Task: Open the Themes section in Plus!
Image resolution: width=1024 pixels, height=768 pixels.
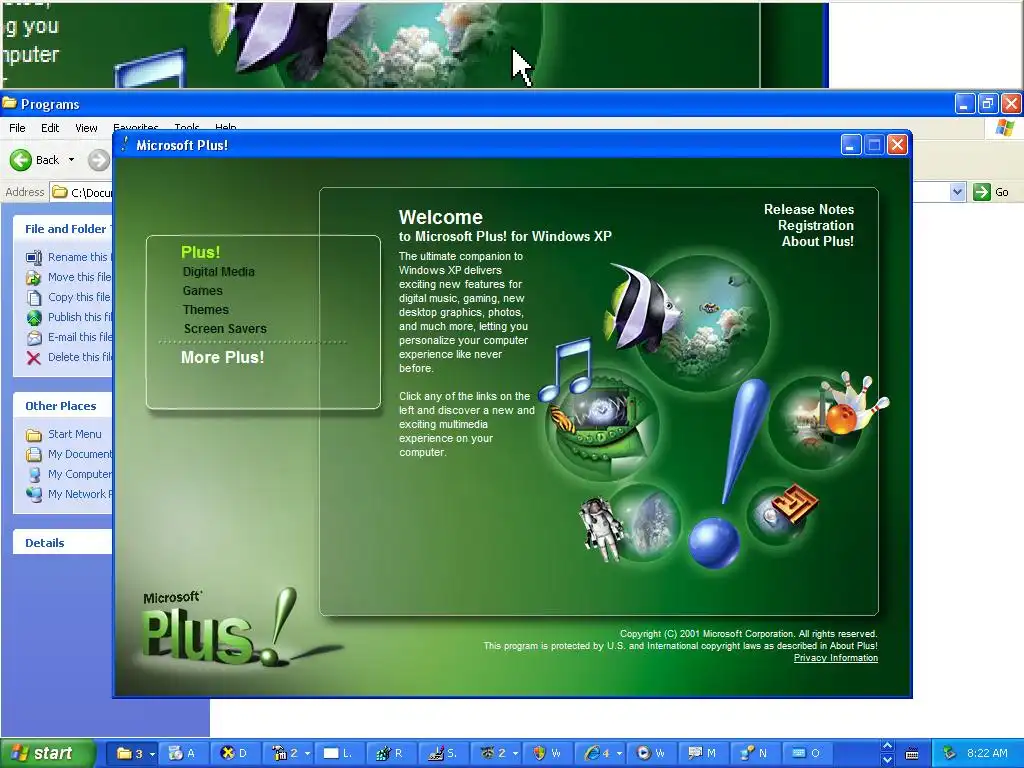Action: 206,310
